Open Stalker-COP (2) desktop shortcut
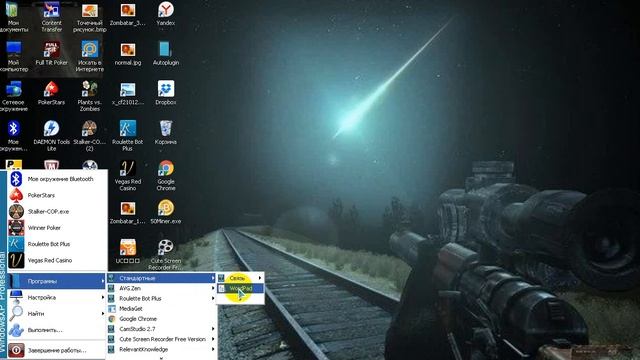 pyautogui.click(x=89, y=136)
